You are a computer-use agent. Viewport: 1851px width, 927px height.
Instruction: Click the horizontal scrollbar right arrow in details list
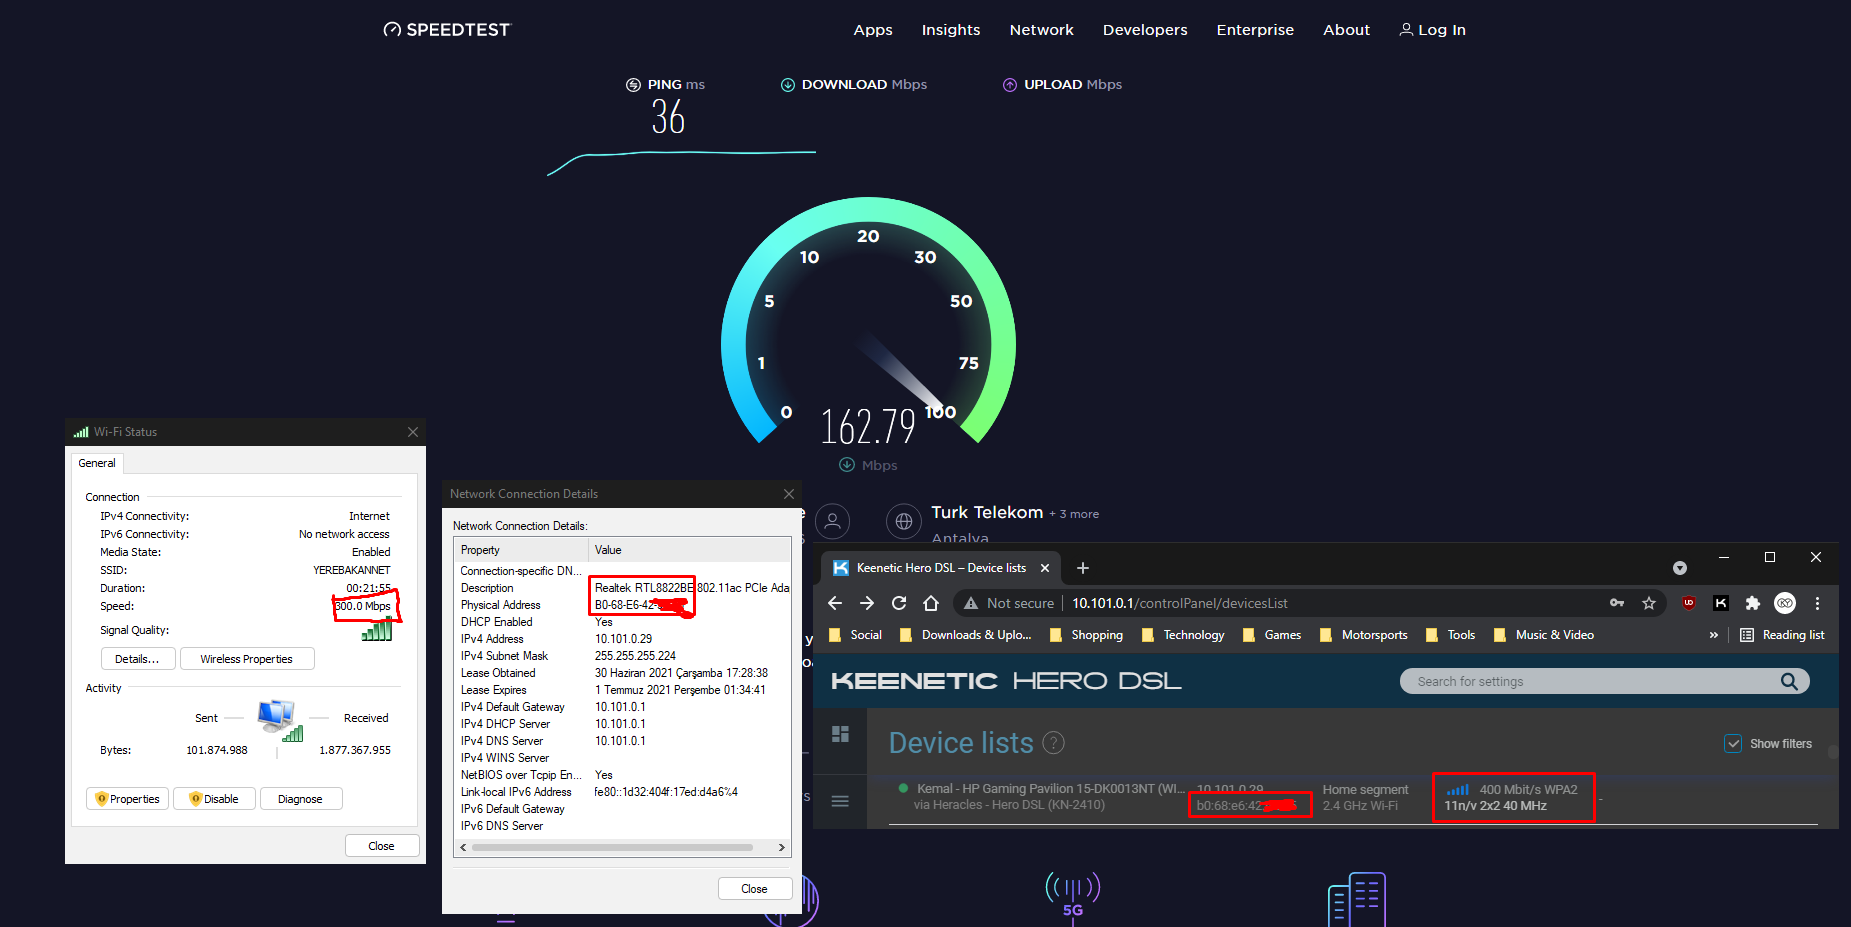782,847
